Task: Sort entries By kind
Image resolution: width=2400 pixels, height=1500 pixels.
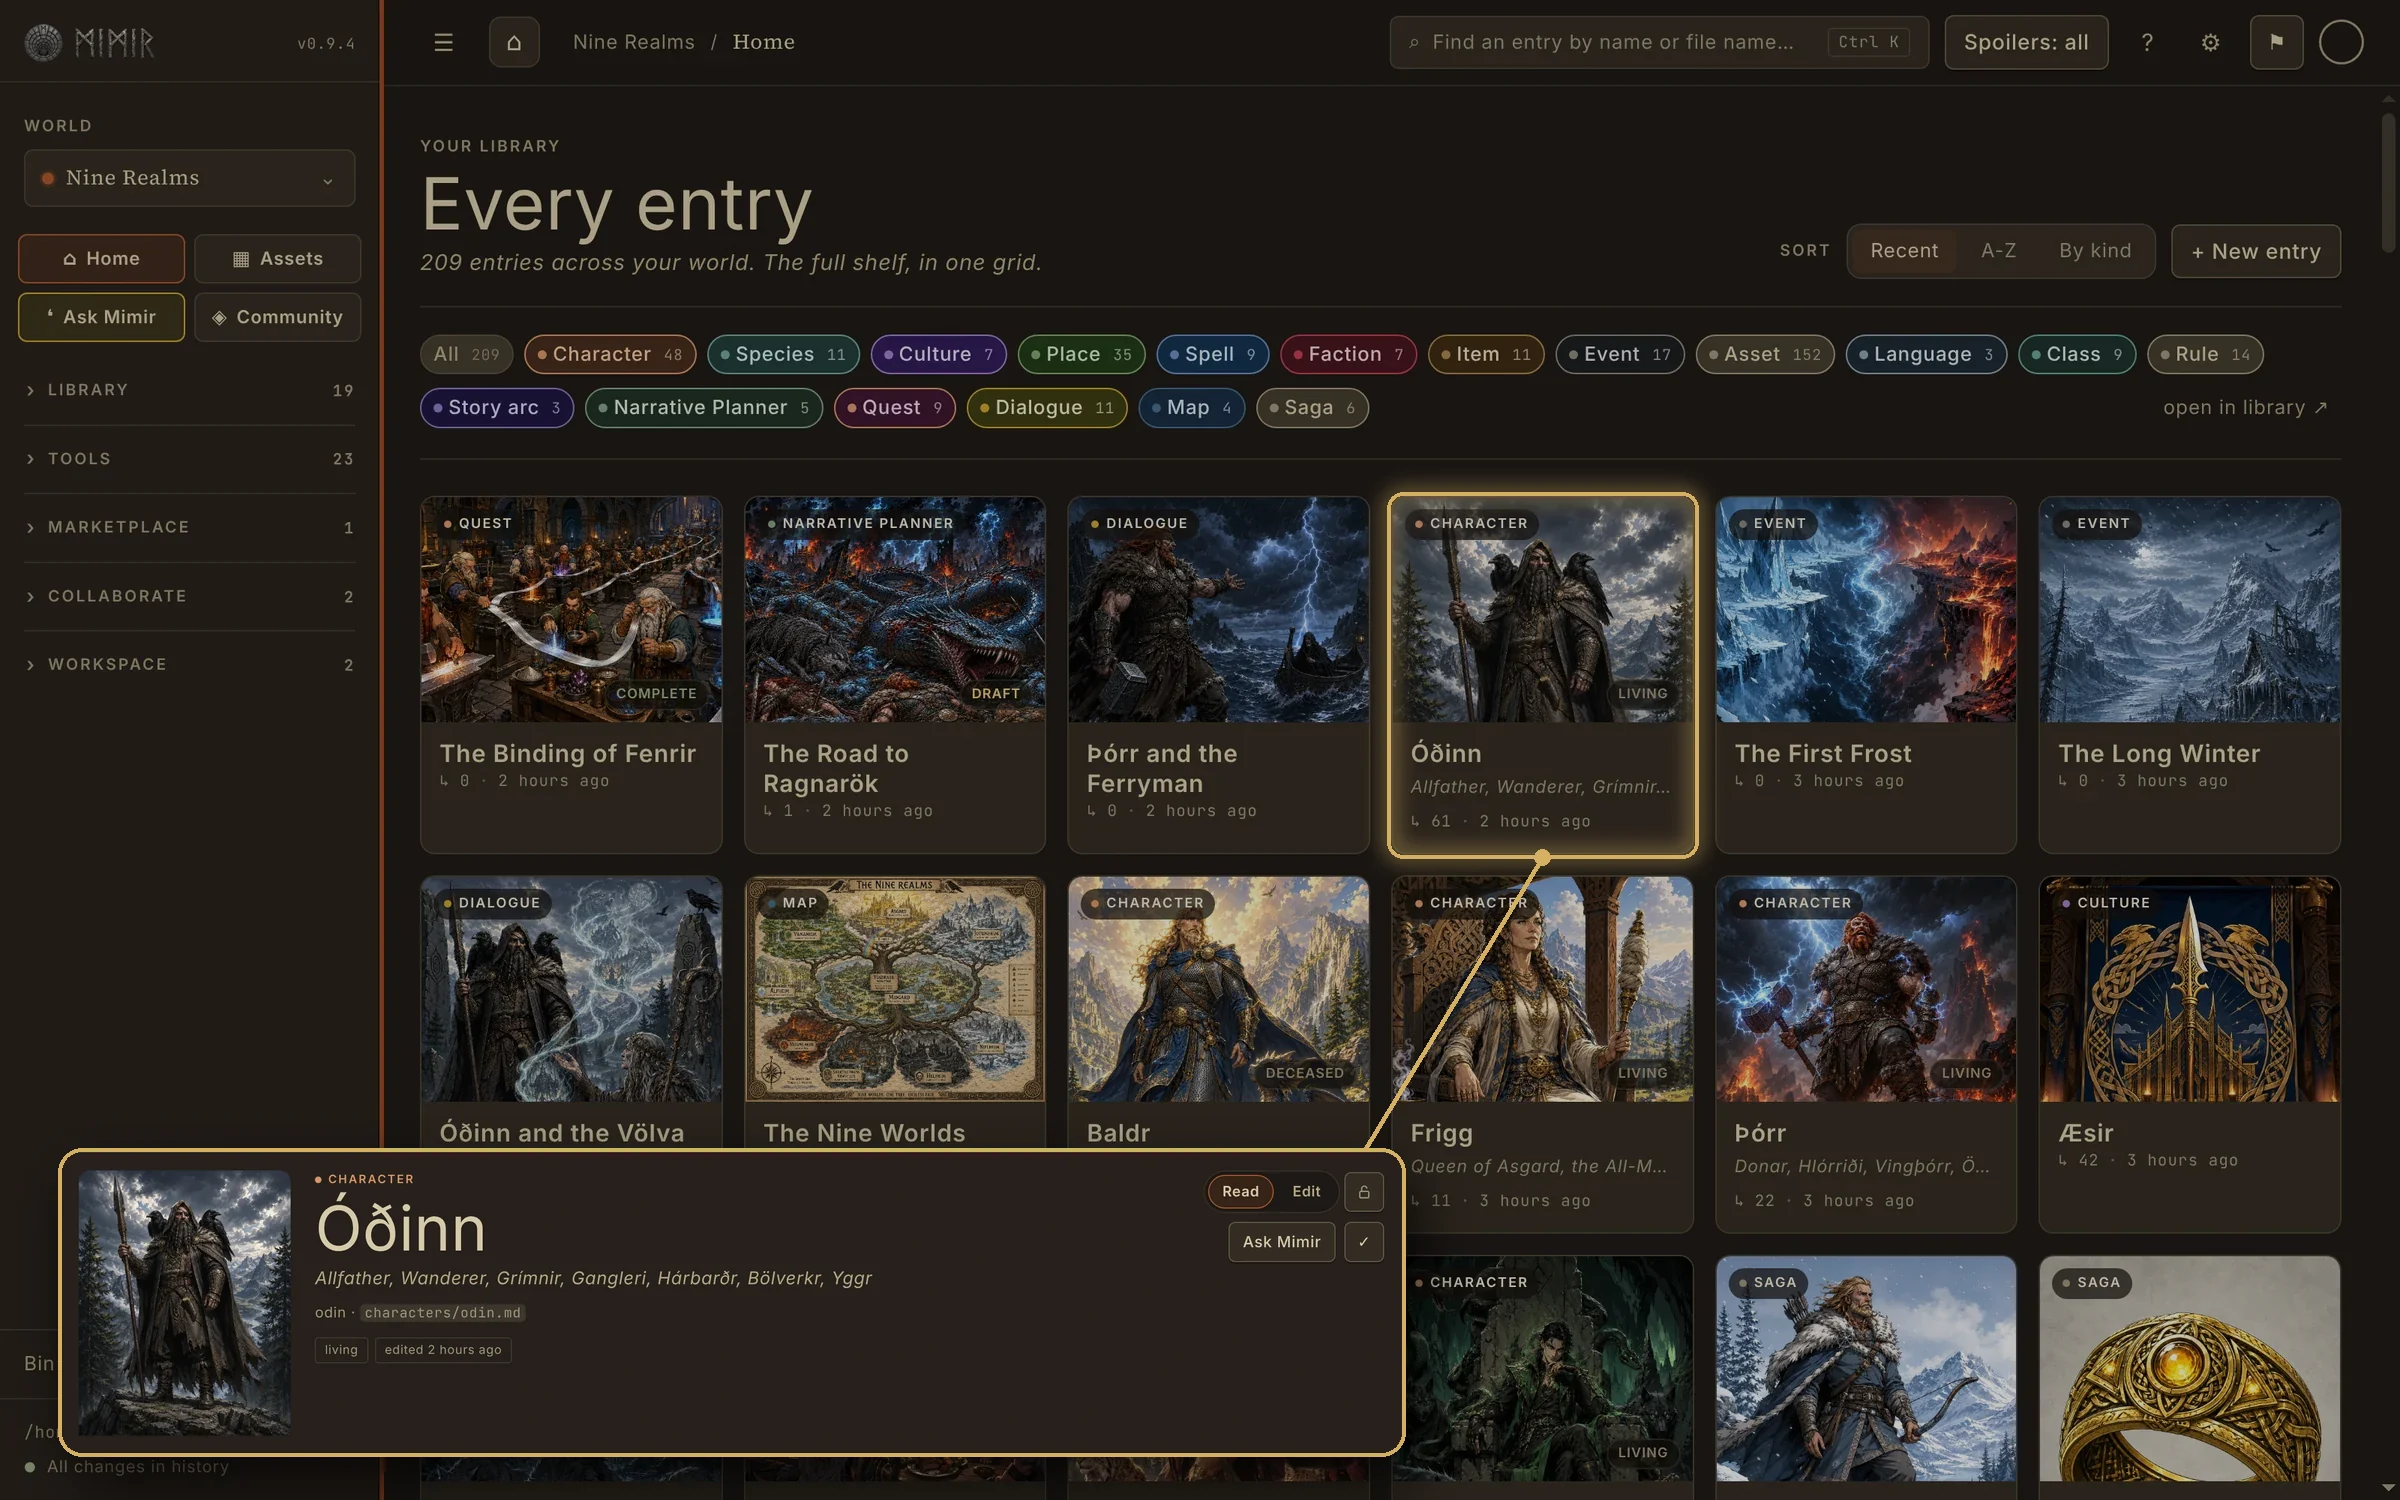Action: click(x=2095, y=251)
